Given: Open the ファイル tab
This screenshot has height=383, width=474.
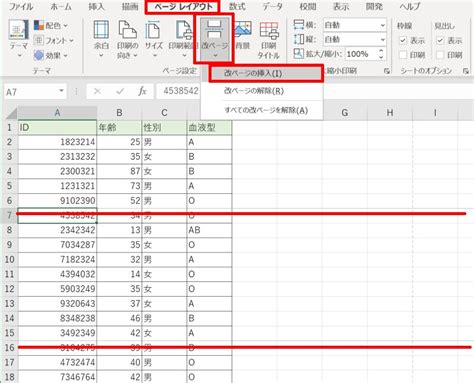Looking at the screenshot, I should coord(21,6).
